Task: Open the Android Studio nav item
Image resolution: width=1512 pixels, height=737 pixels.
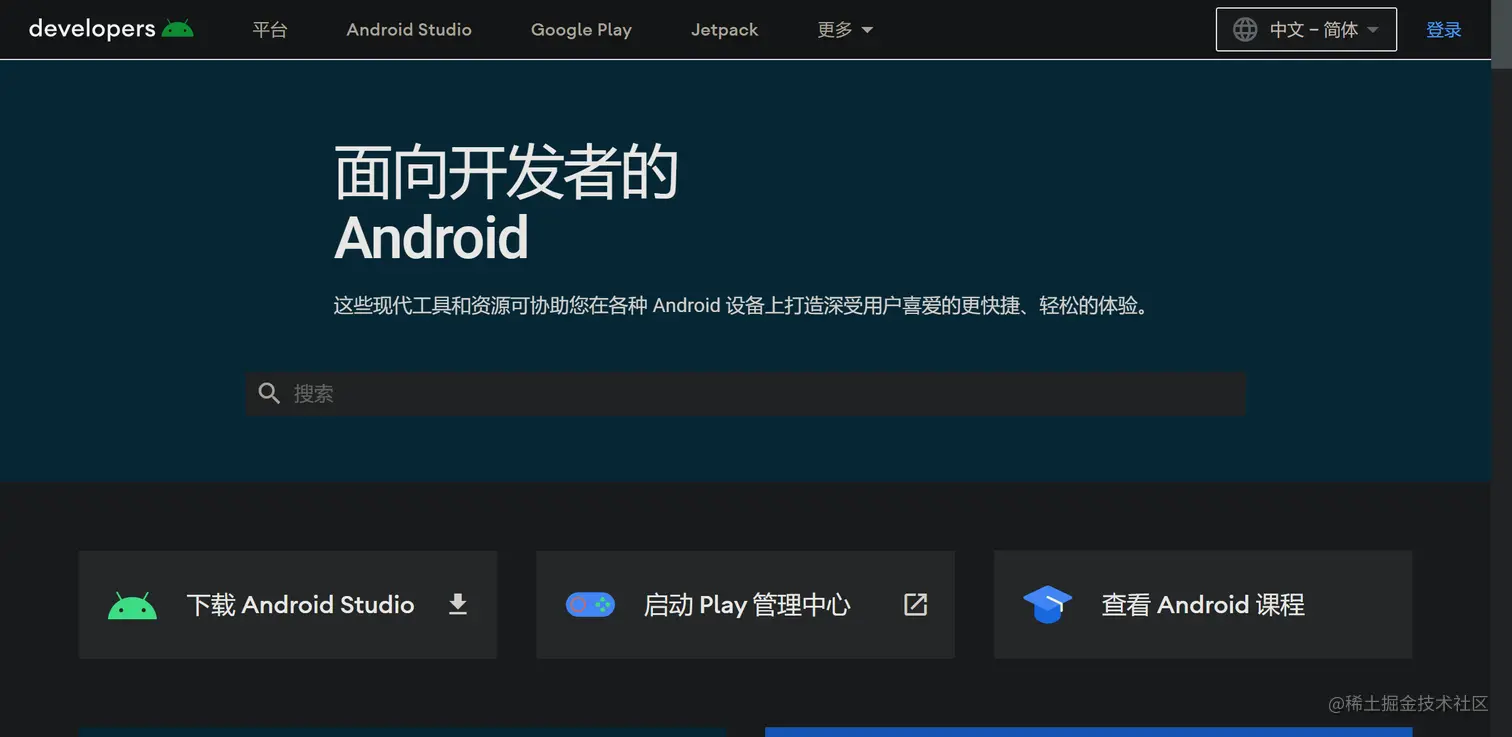Action: click(409, 30)
